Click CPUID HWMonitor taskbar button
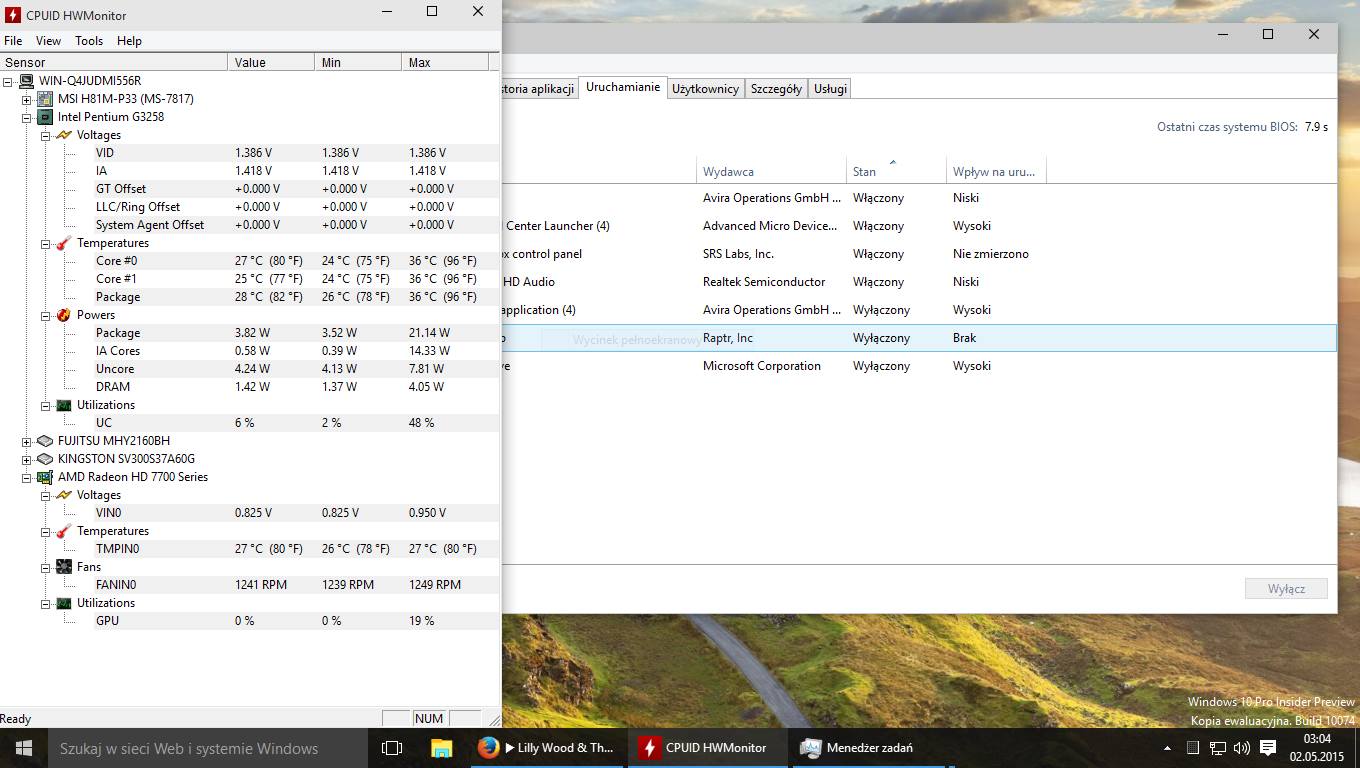This screenshot has width=1360, height=768. (708, 748)
